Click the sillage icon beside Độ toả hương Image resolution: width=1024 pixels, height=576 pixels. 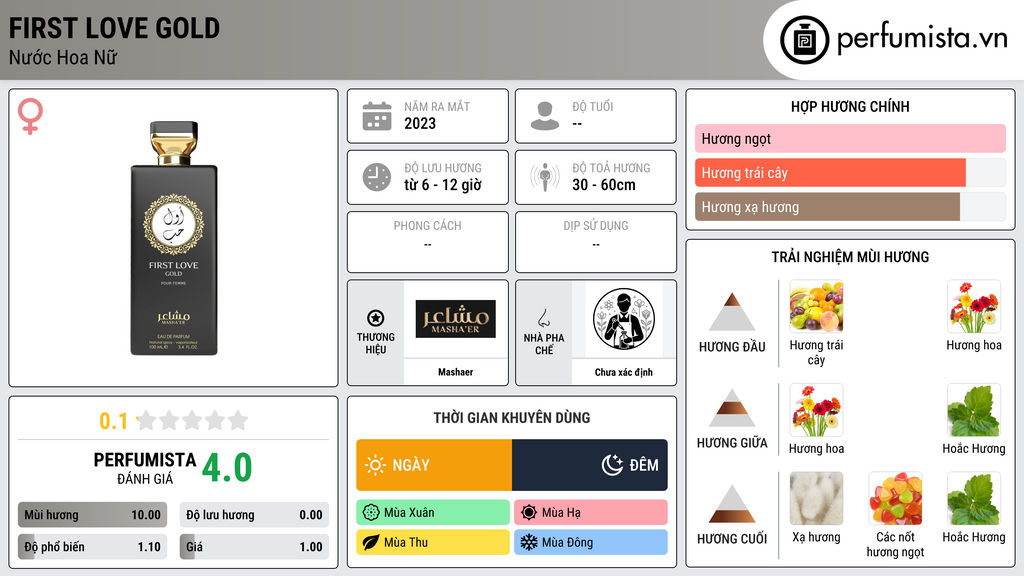coord(545,177)
